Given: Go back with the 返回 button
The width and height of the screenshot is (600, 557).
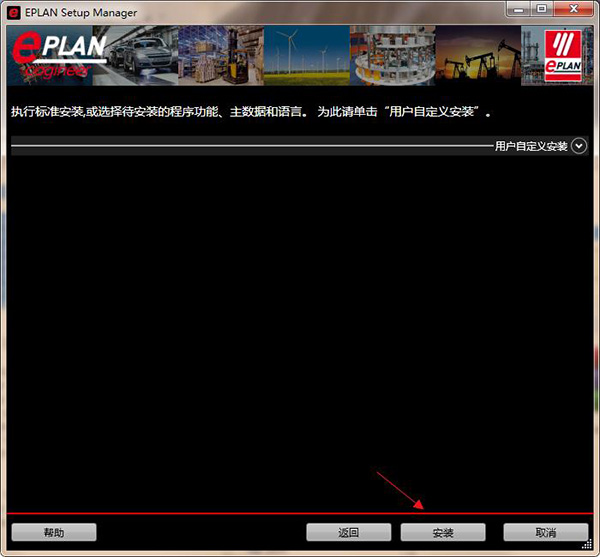Looking at the screenshot, I should click(x=348, y=532).
